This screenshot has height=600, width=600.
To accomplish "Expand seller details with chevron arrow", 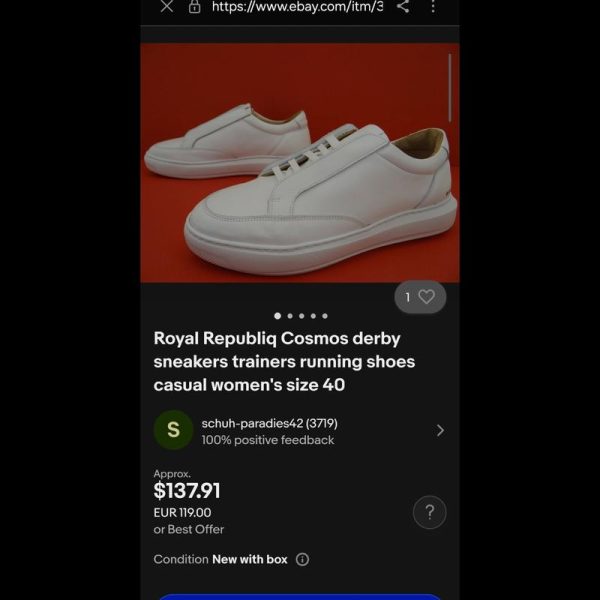I will point(440,430).
